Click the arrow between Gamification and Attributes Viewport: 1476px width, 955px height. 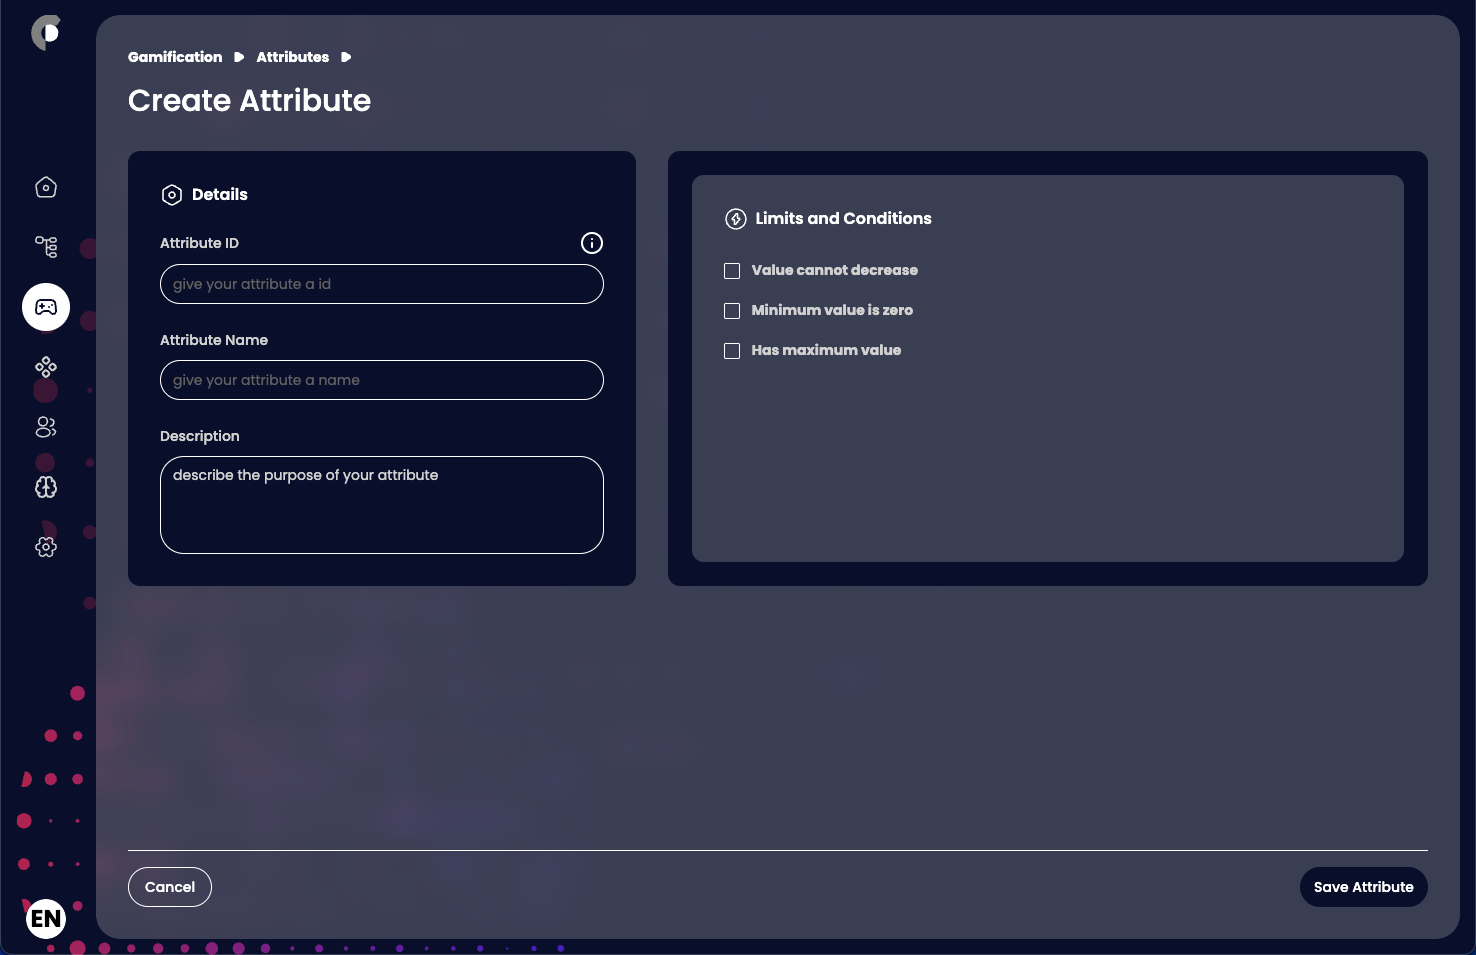(x=237, y=57)
